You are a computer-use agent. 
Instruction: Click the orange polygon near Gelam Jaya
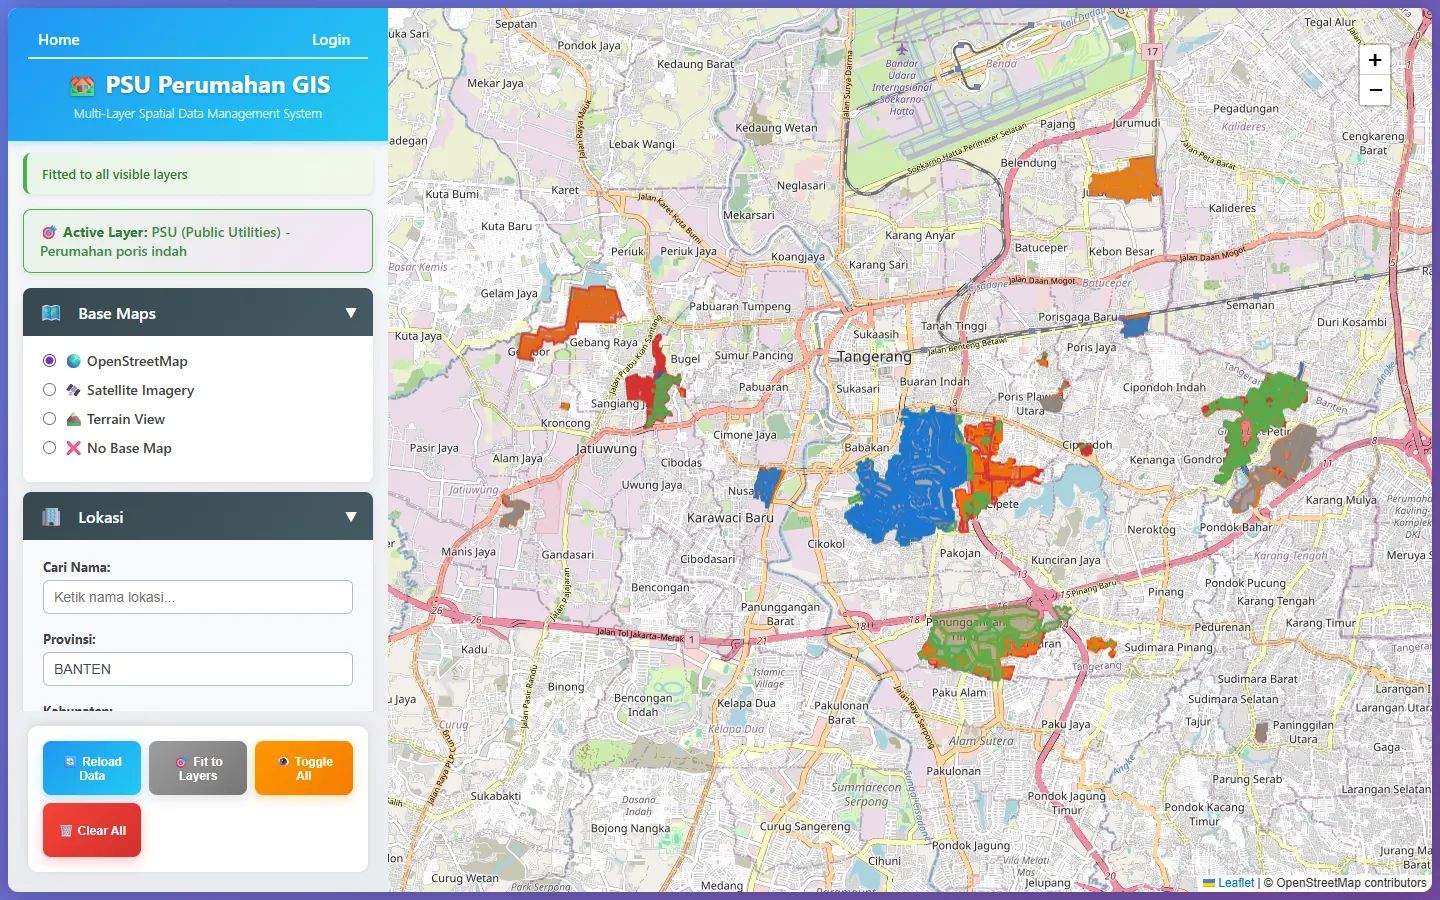[593, 308]
